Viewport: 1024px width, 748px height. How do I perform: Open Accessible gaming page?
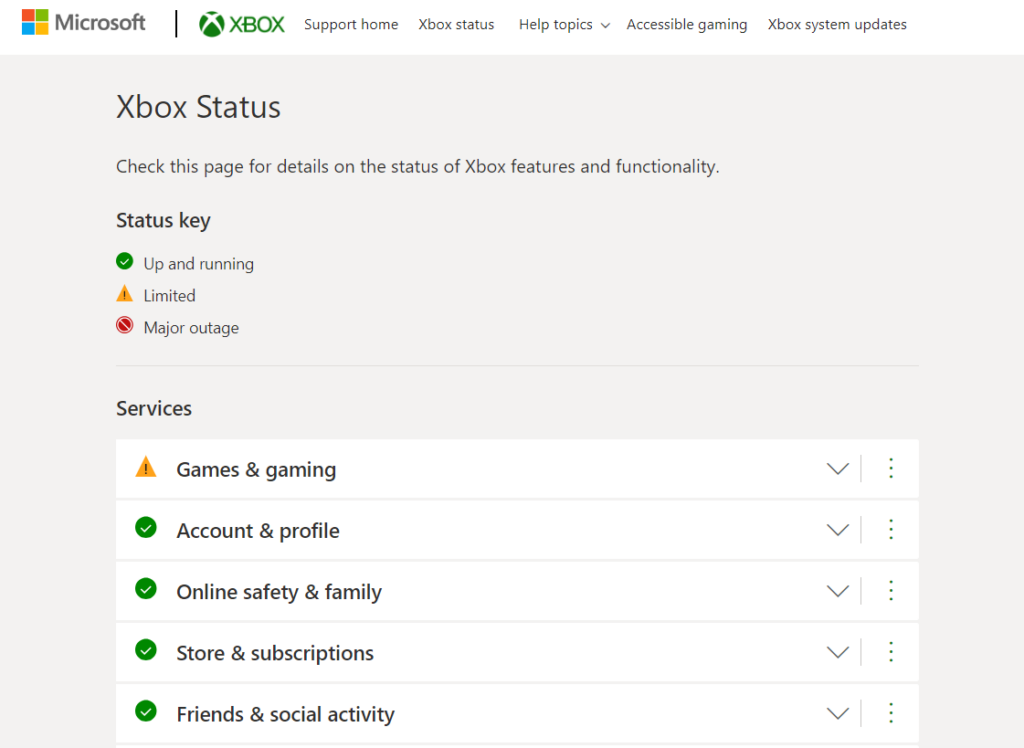coord(686,24)
